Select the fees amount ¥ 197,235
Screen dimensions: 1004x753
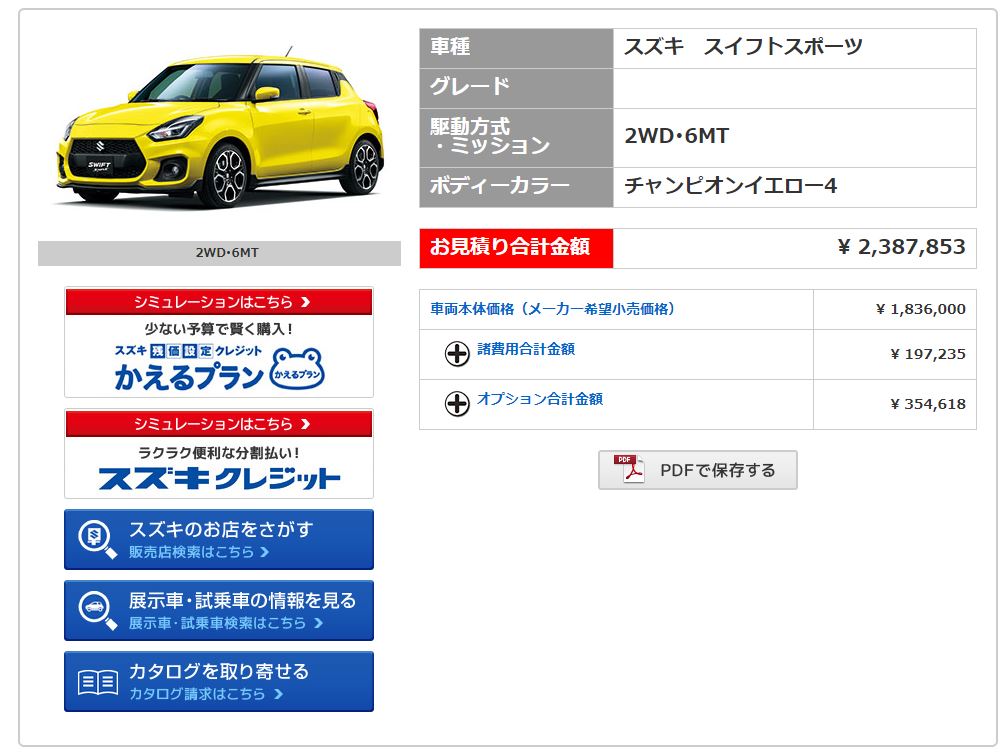pyautogui.click(x=928, y=354)
